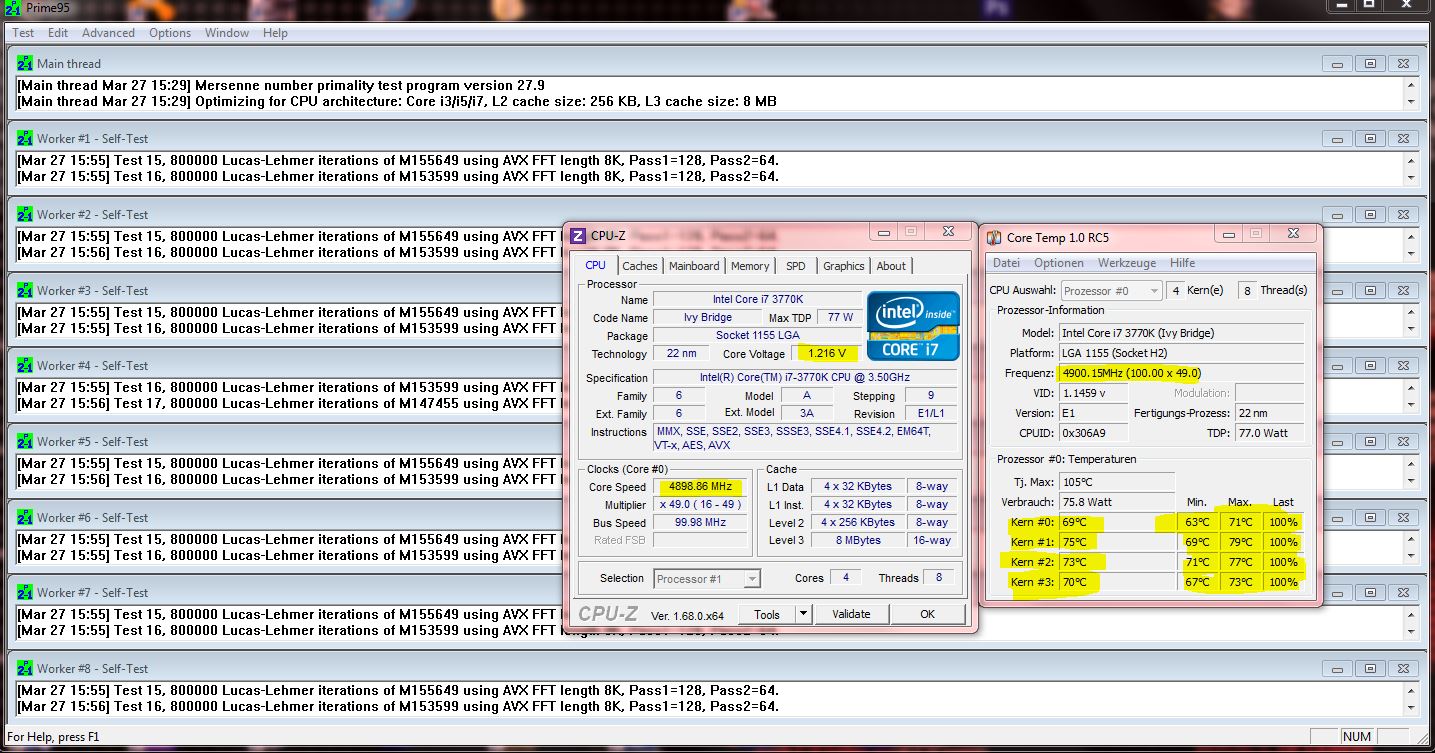
Task: Click the Core Speed value 4898.86 MHz
Action: 700,486
